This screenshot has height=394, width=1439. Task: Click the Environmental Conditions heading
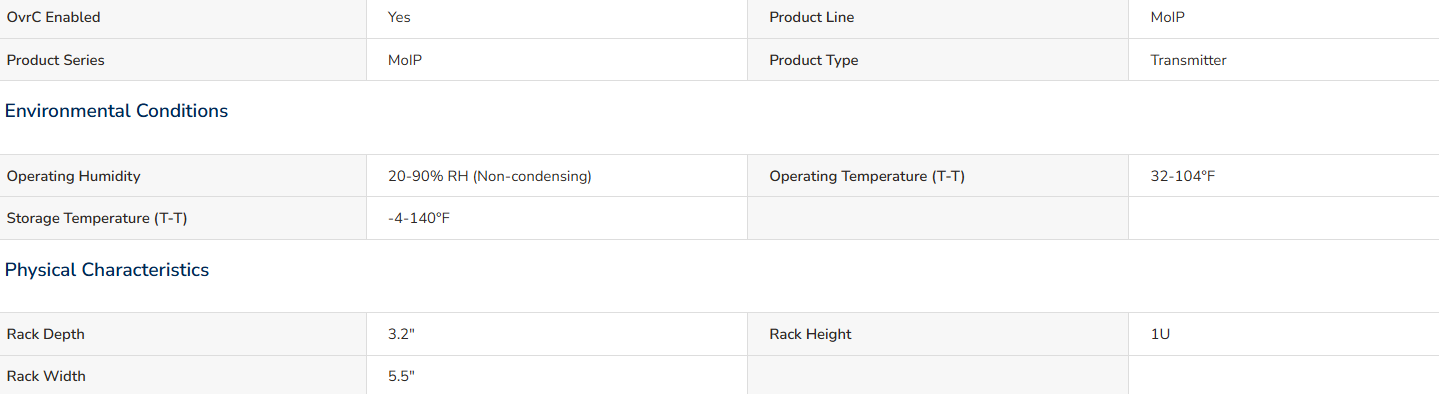117,111
